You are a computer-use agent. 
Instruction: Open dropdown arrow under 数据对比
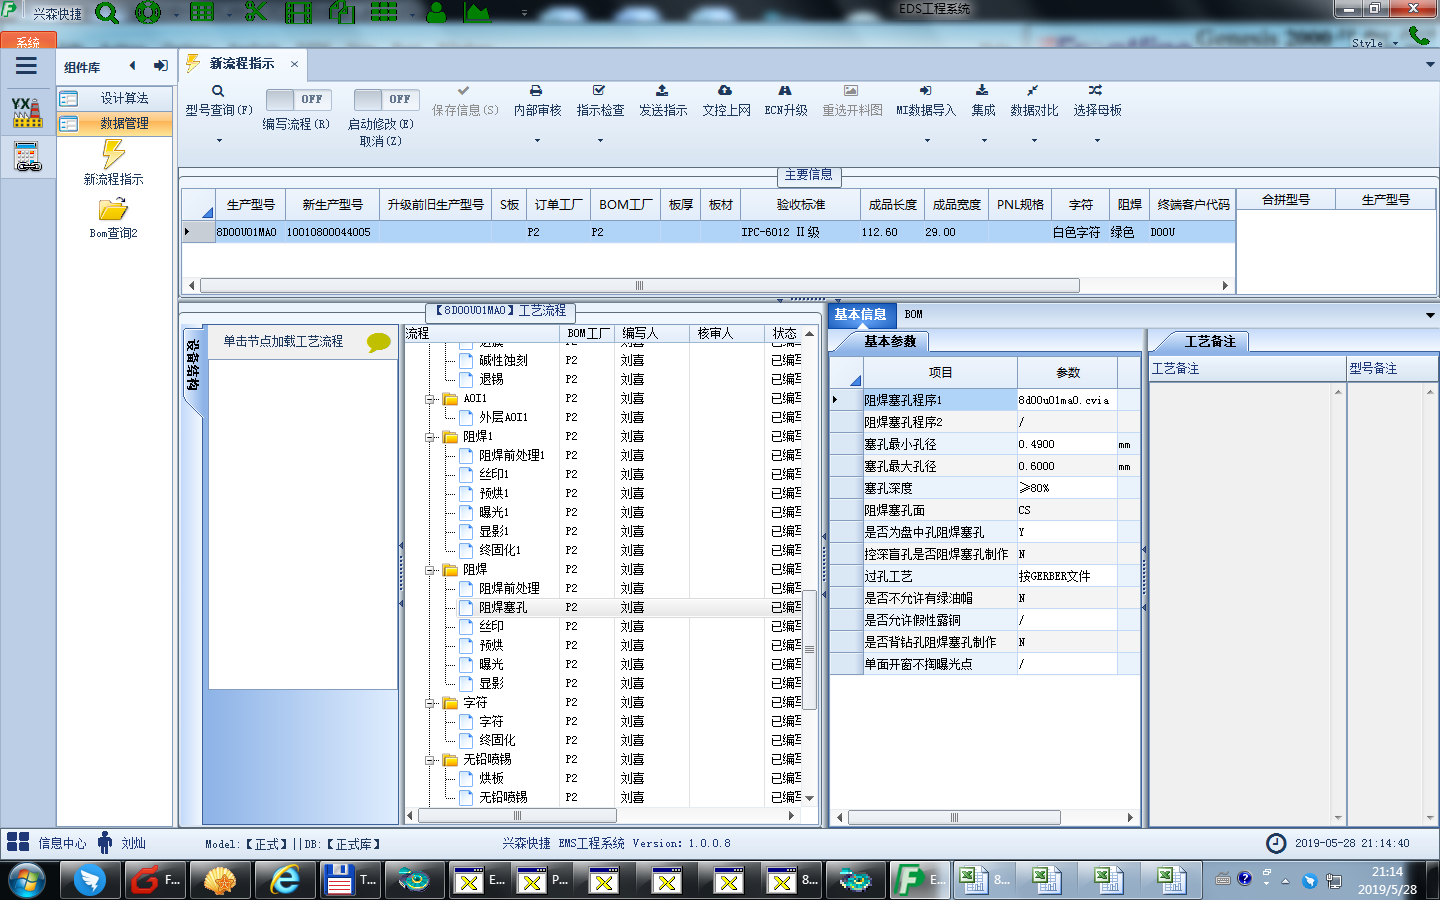click(1034, 141)
